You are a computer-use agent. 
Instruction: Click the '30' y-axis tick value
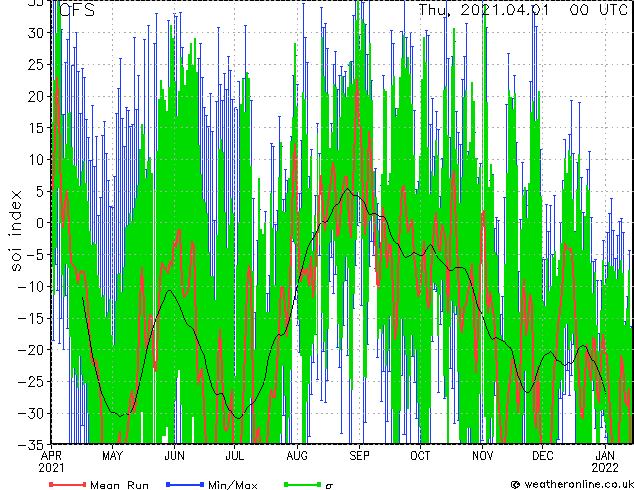coord(35,33)
